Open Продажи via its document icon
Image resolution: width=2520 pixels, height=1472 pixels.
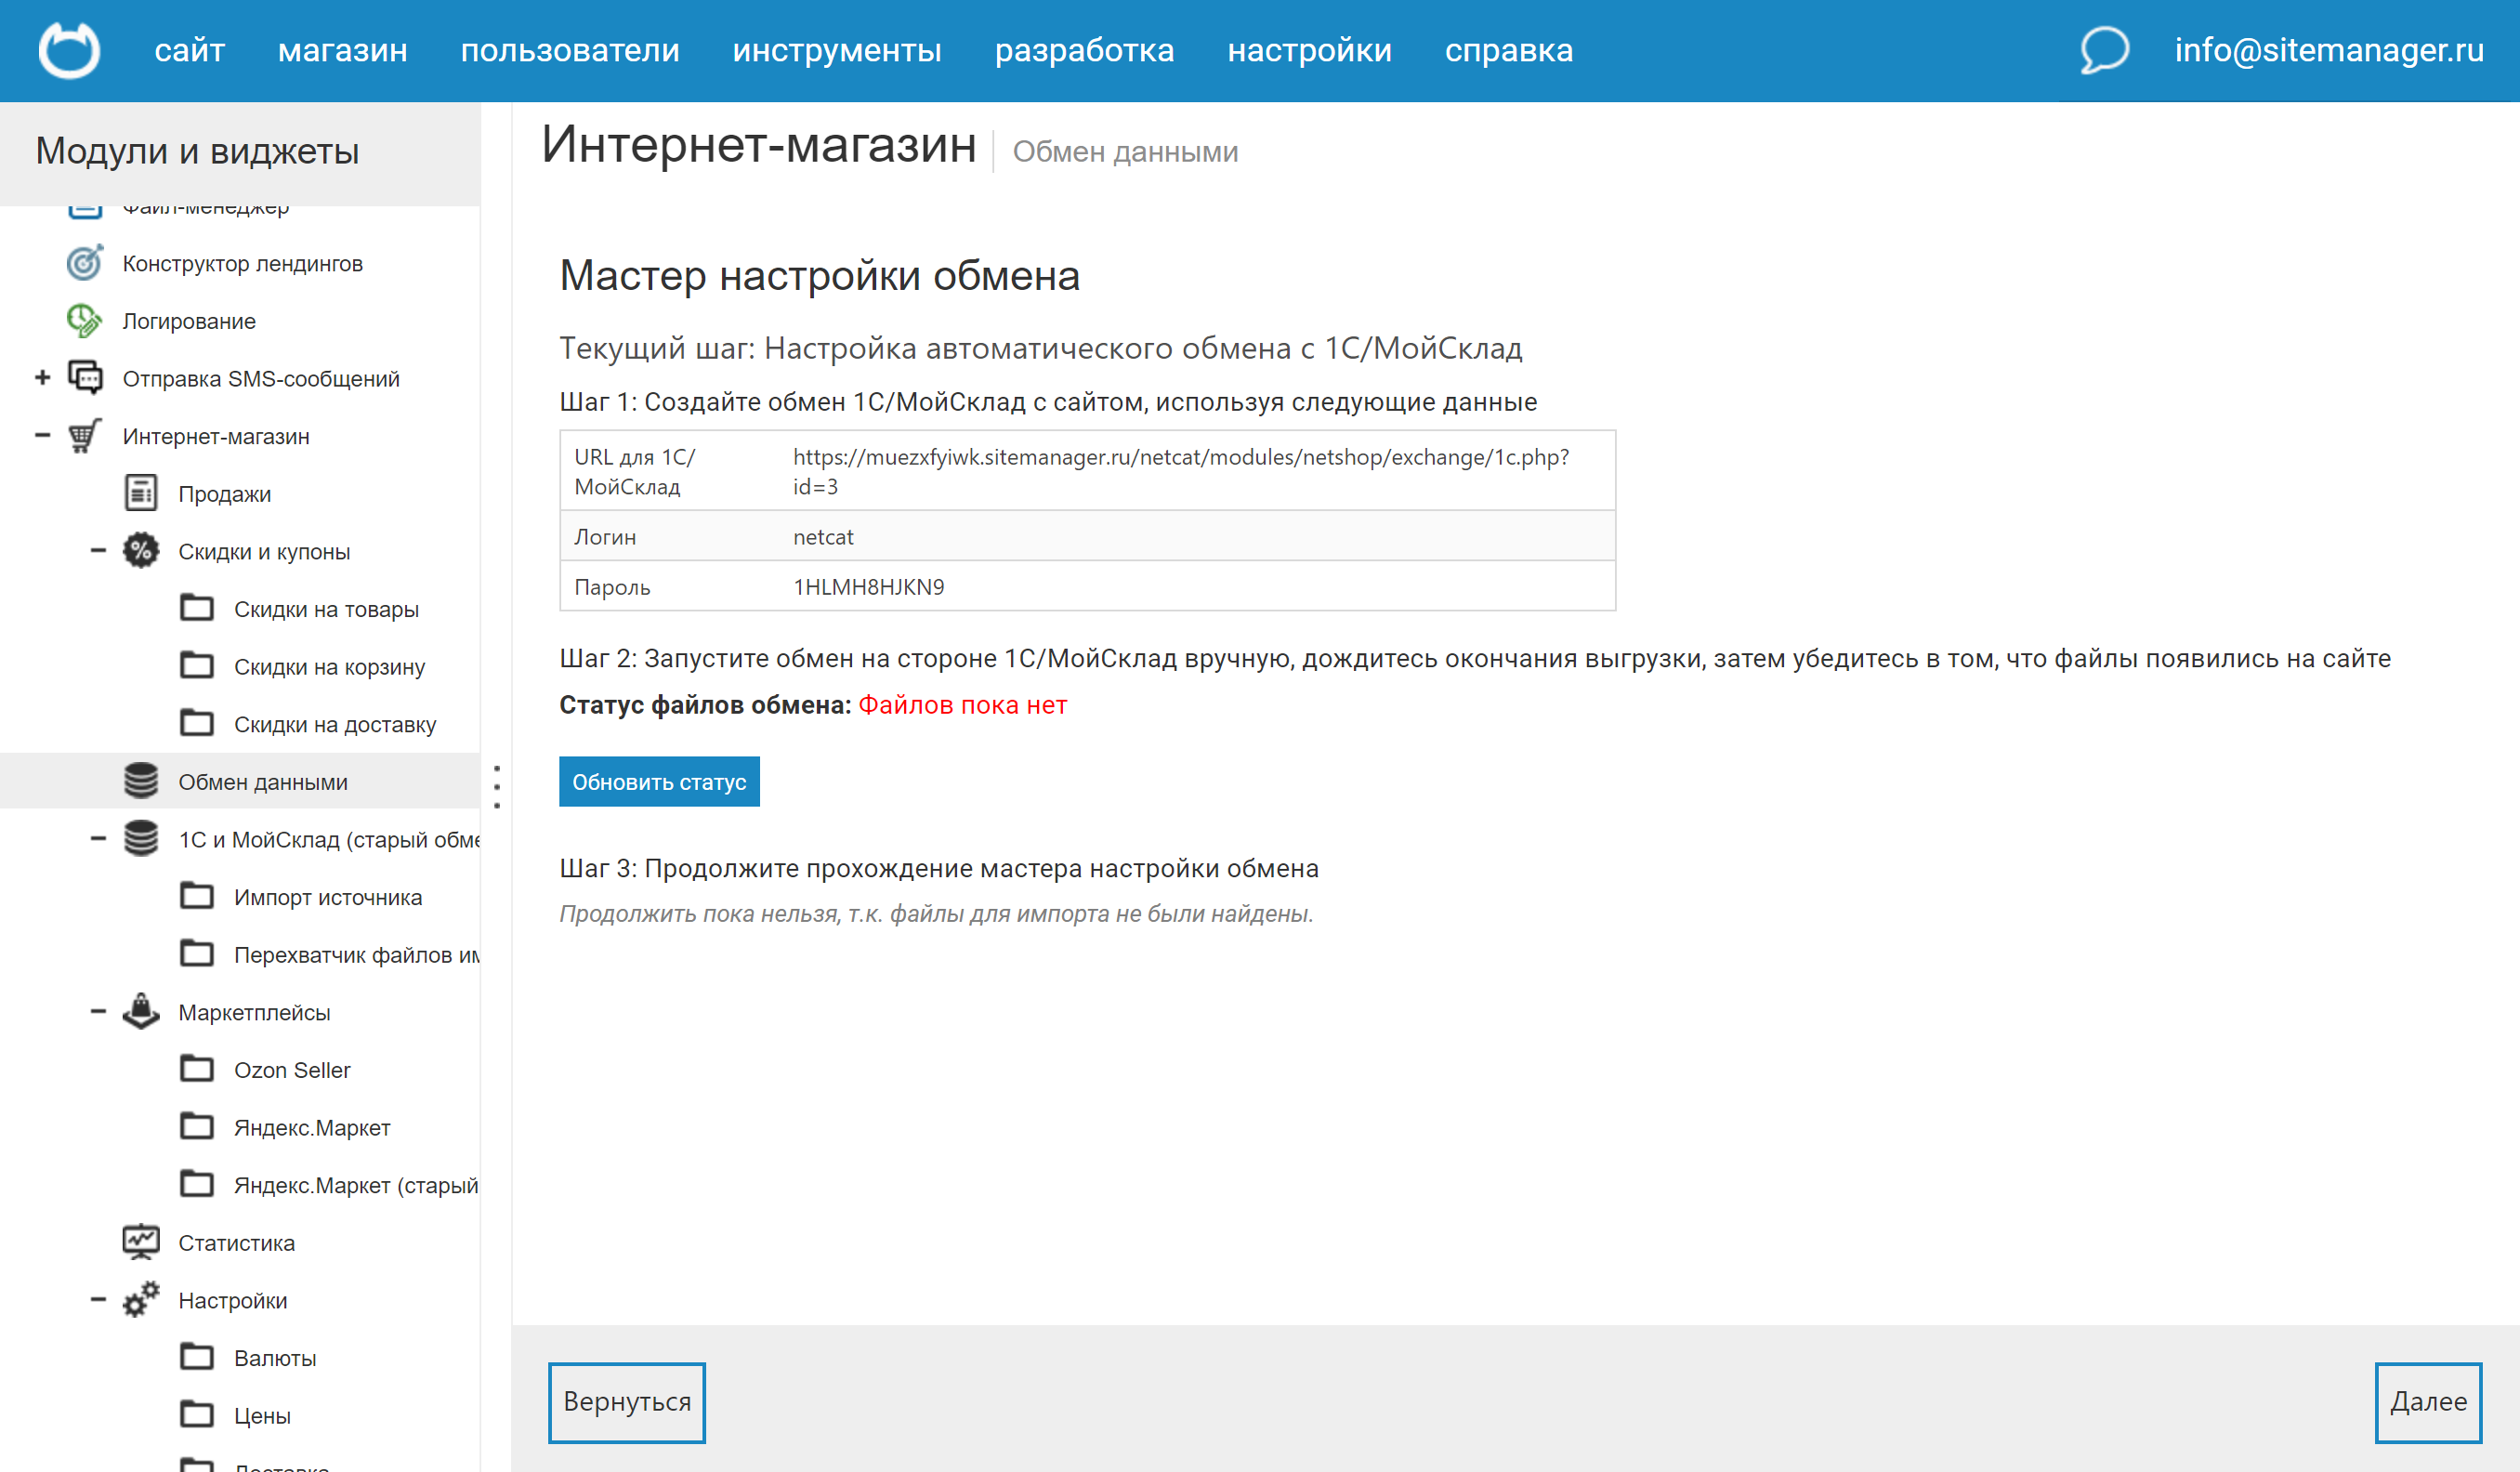[140, 493]
